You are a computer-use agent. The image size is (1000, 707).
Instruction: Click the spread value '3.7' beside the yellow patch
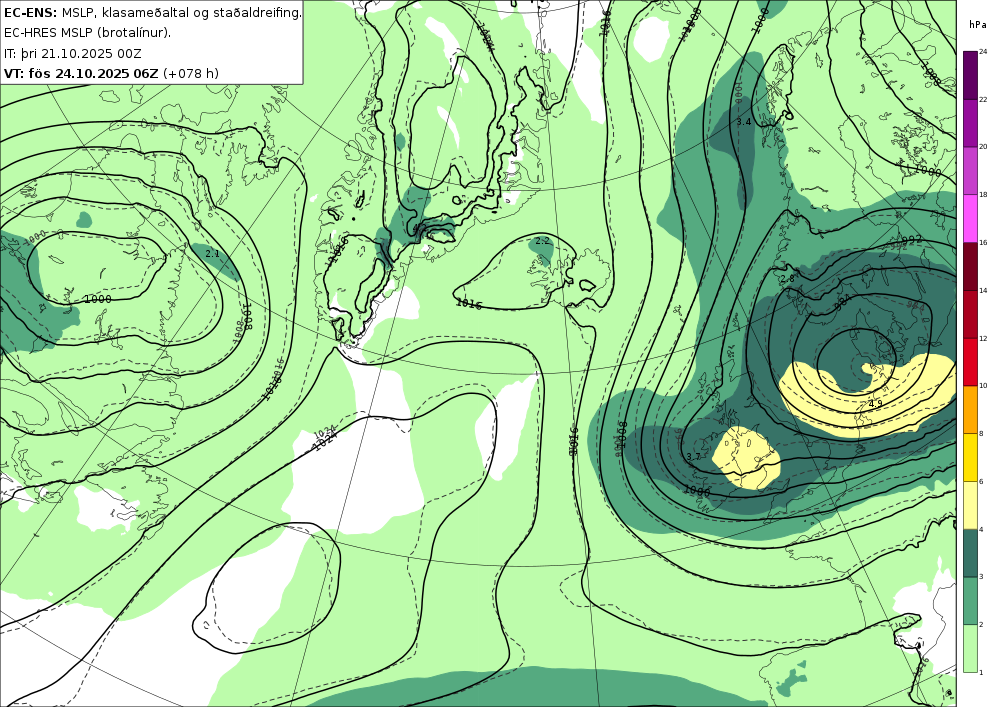pos(694,457)
